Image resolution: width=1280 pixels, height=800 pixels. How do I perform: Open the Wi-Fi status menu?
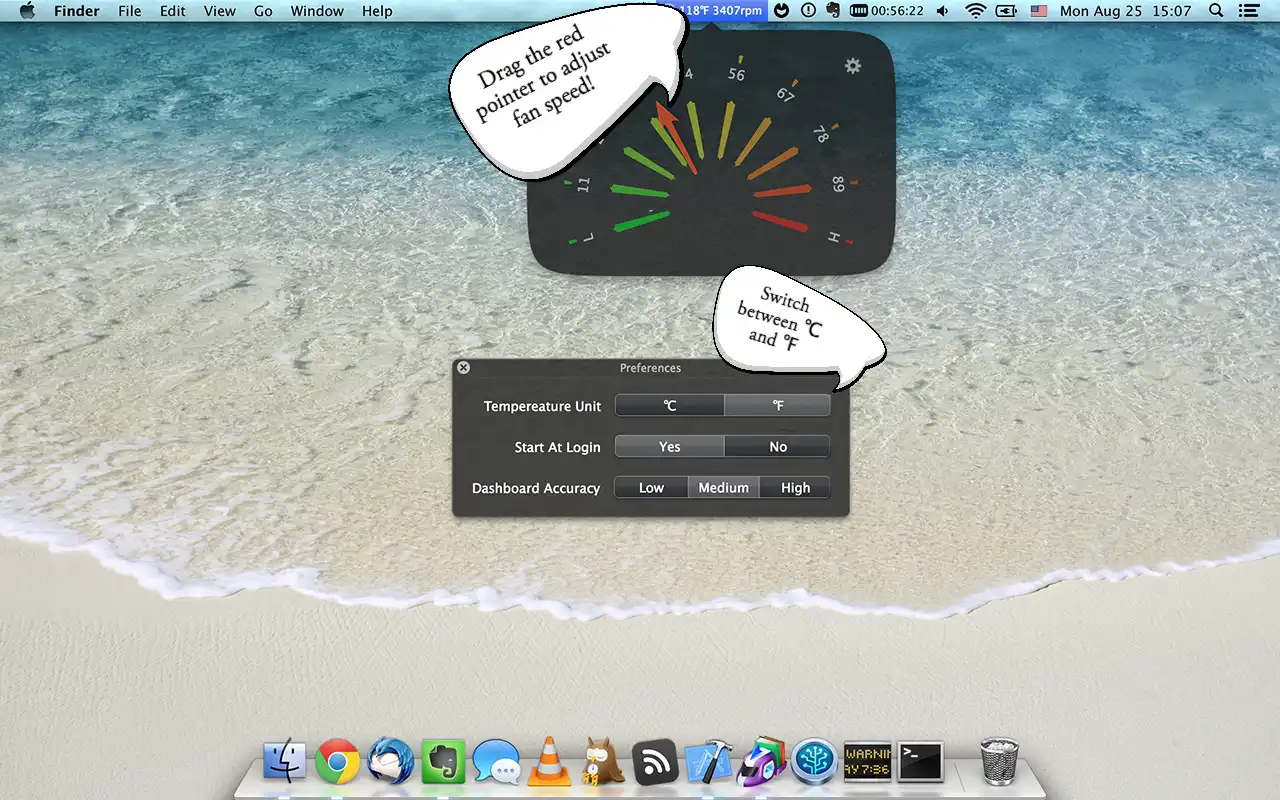tap(975, 11)
